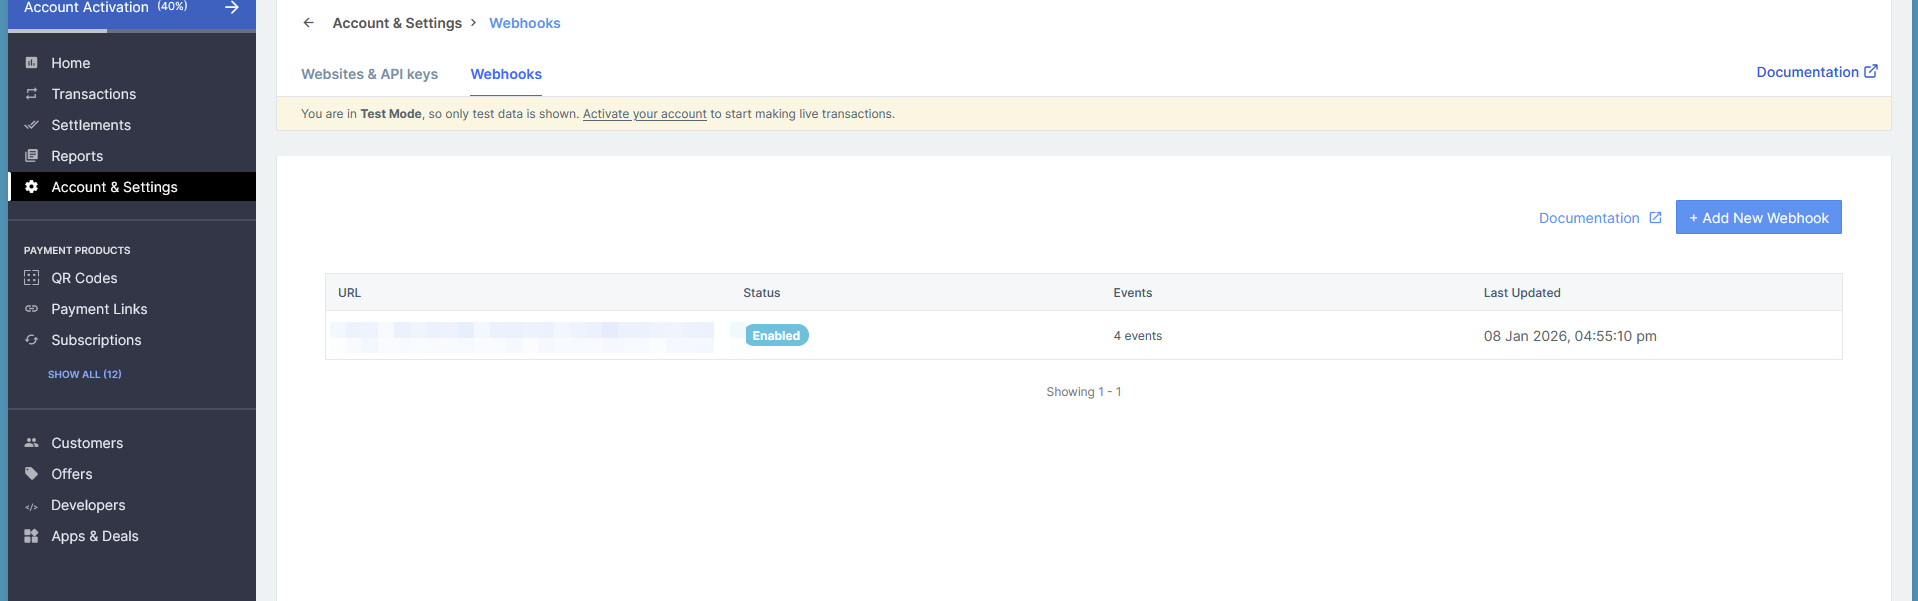Click the Offers tag icon
This screenshot has width=1918, height=601.
tap(32, 474)
